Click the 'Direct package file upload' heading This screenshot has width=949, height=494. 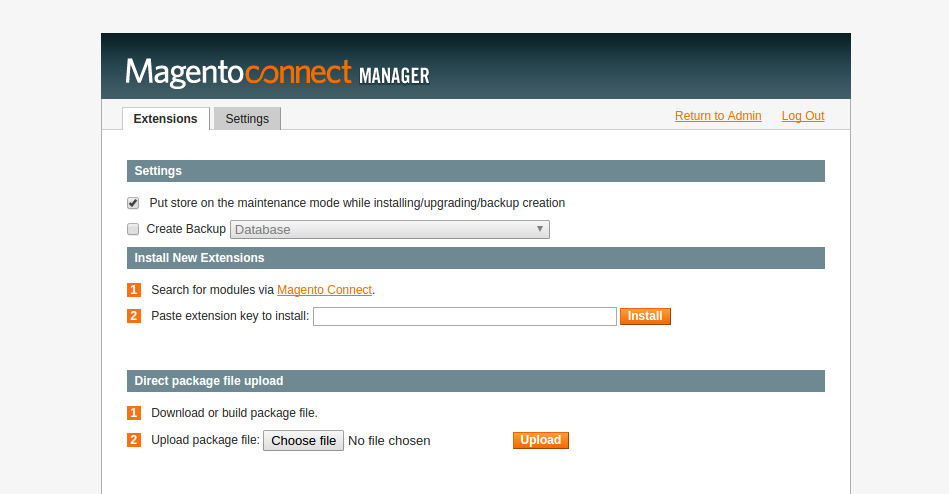pyautogui.click(x=209, y=381)
